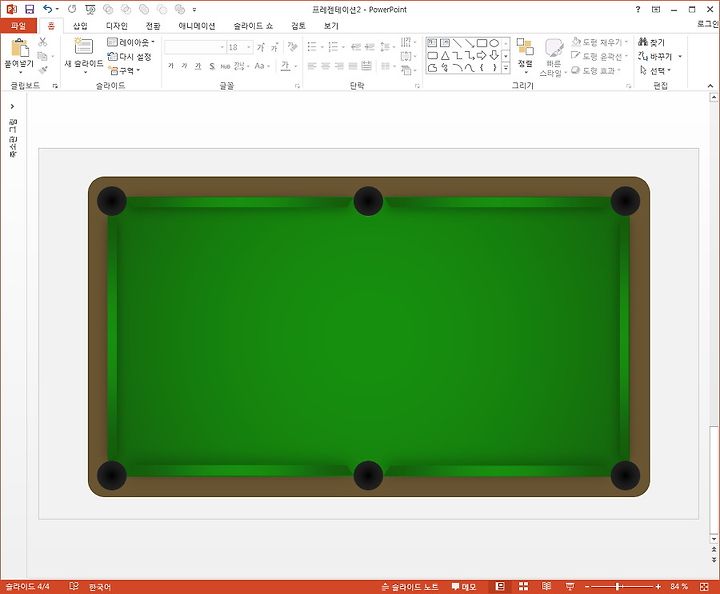Toggle Underline text formatting

(198, 66)
